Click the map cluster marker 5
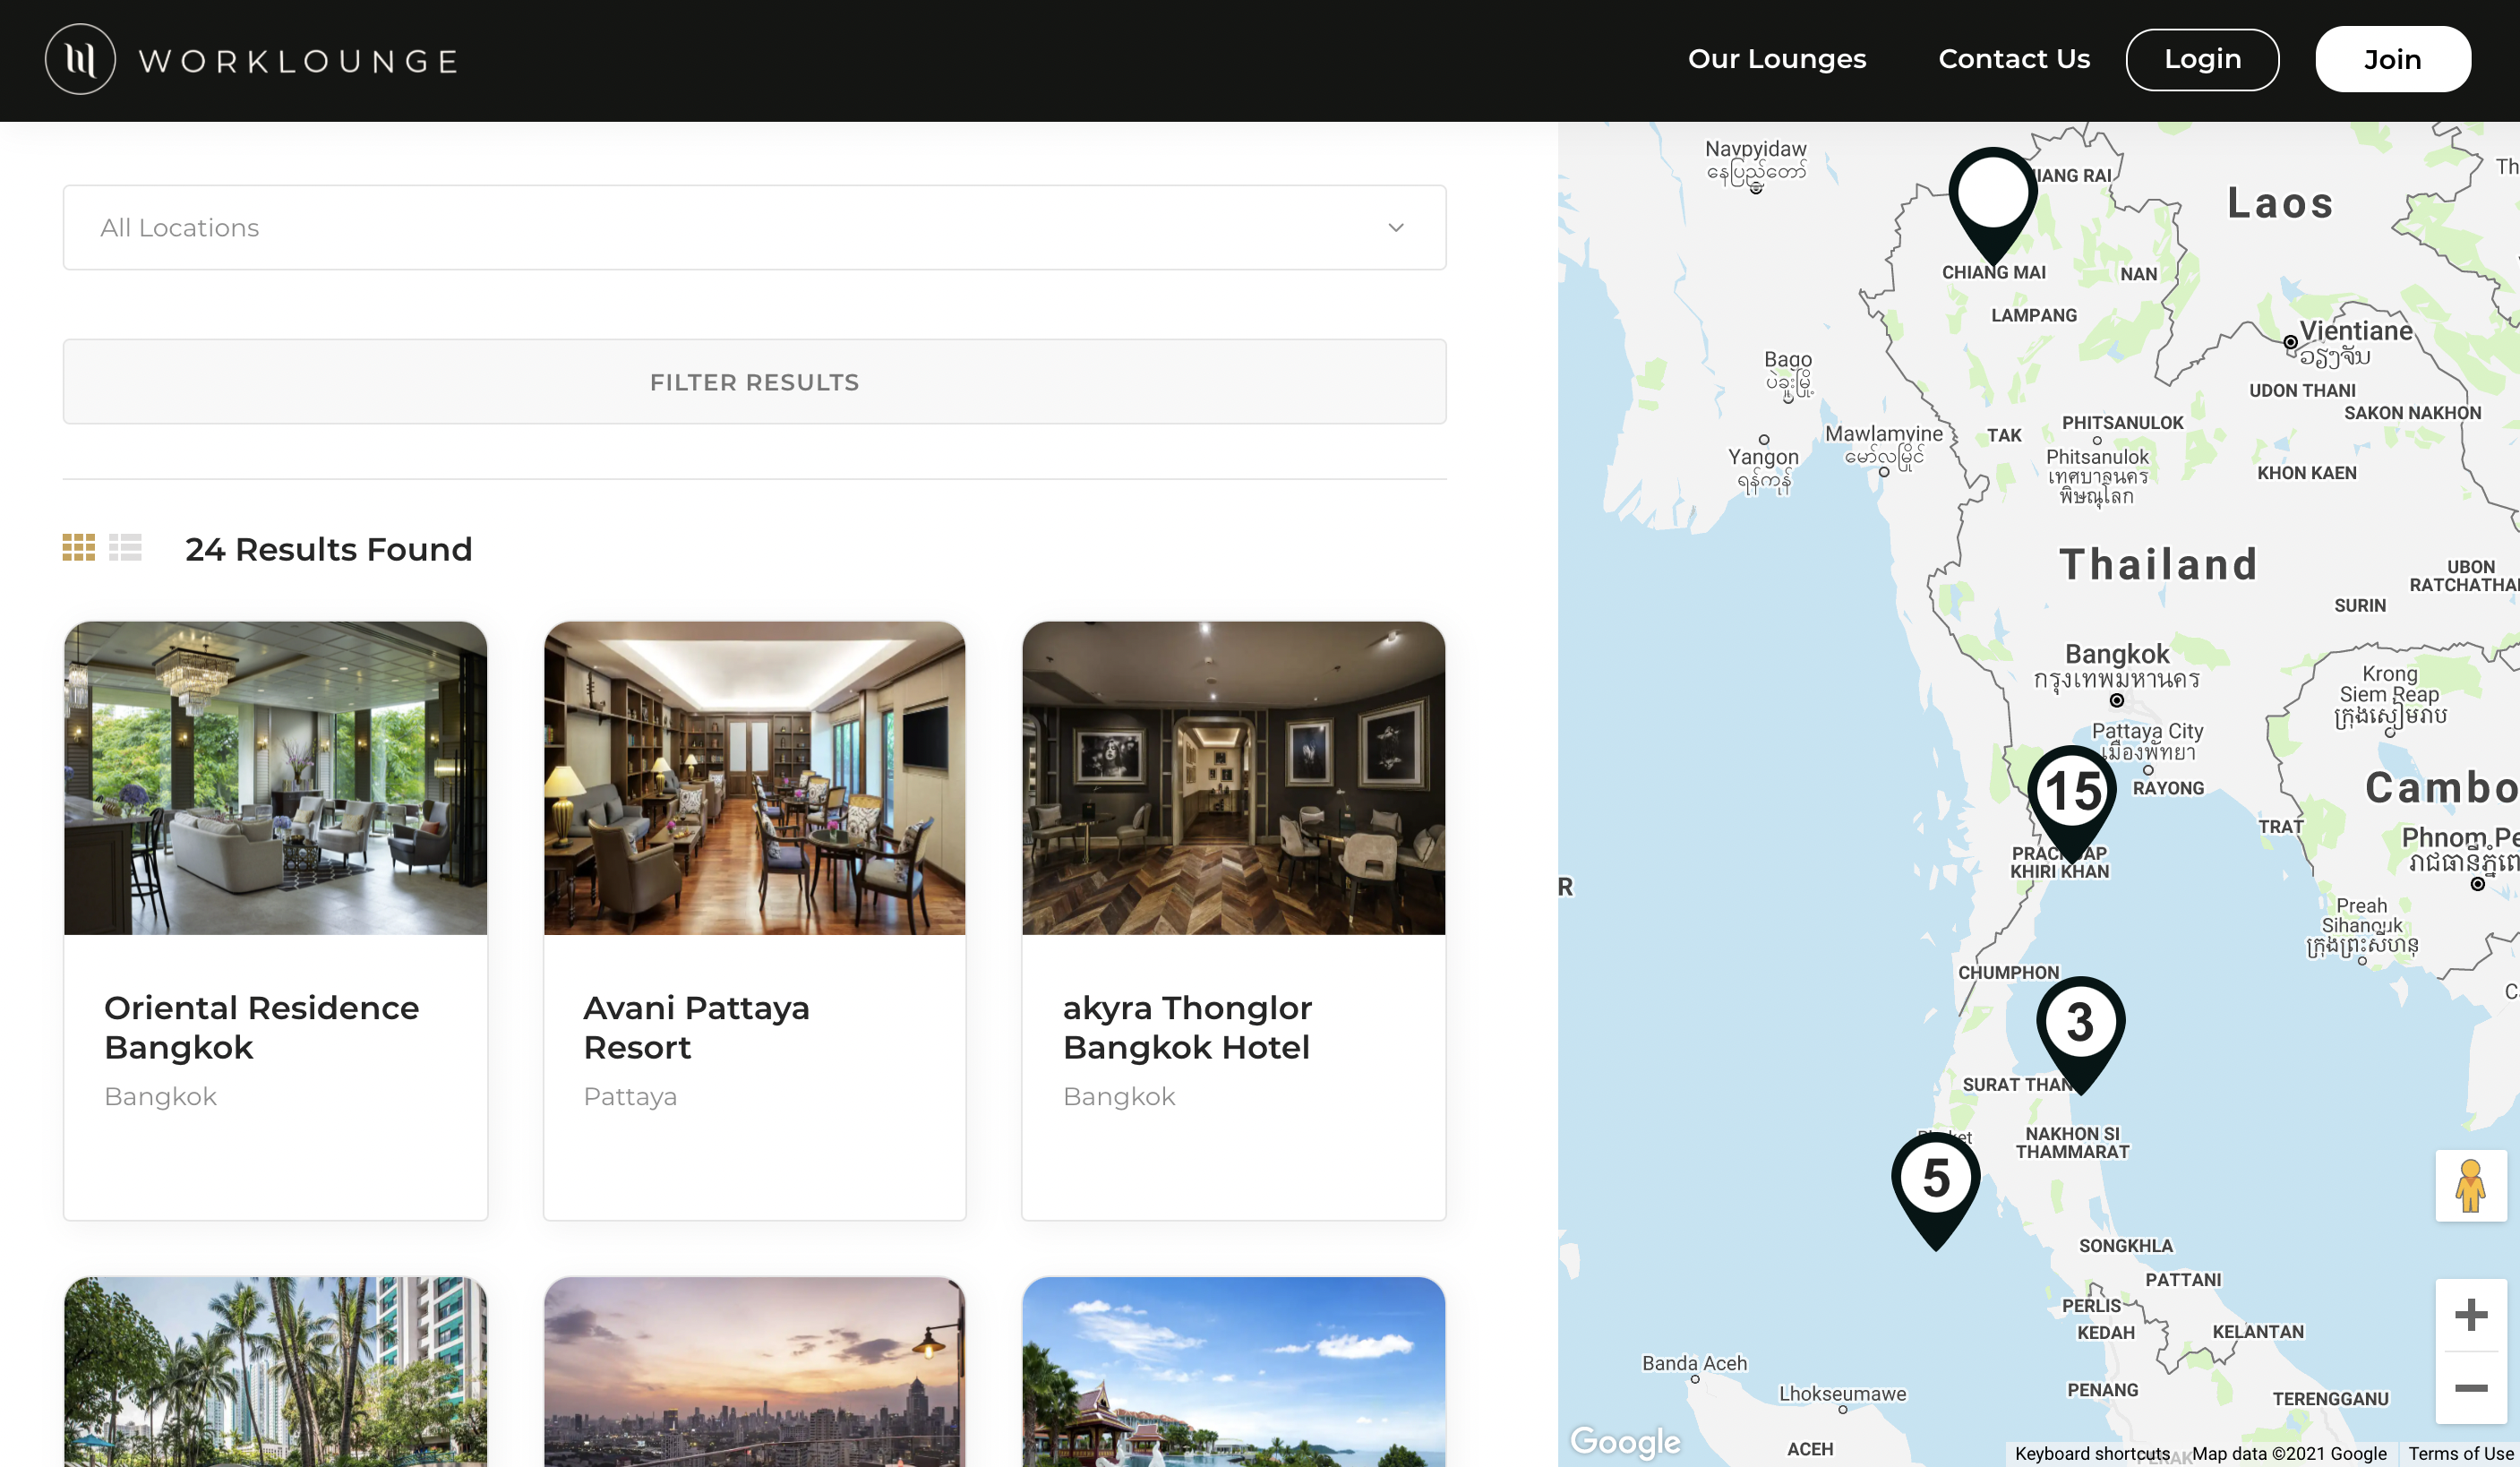The height and width of the screenshot is (1467, 2520). point(1936,1190)
